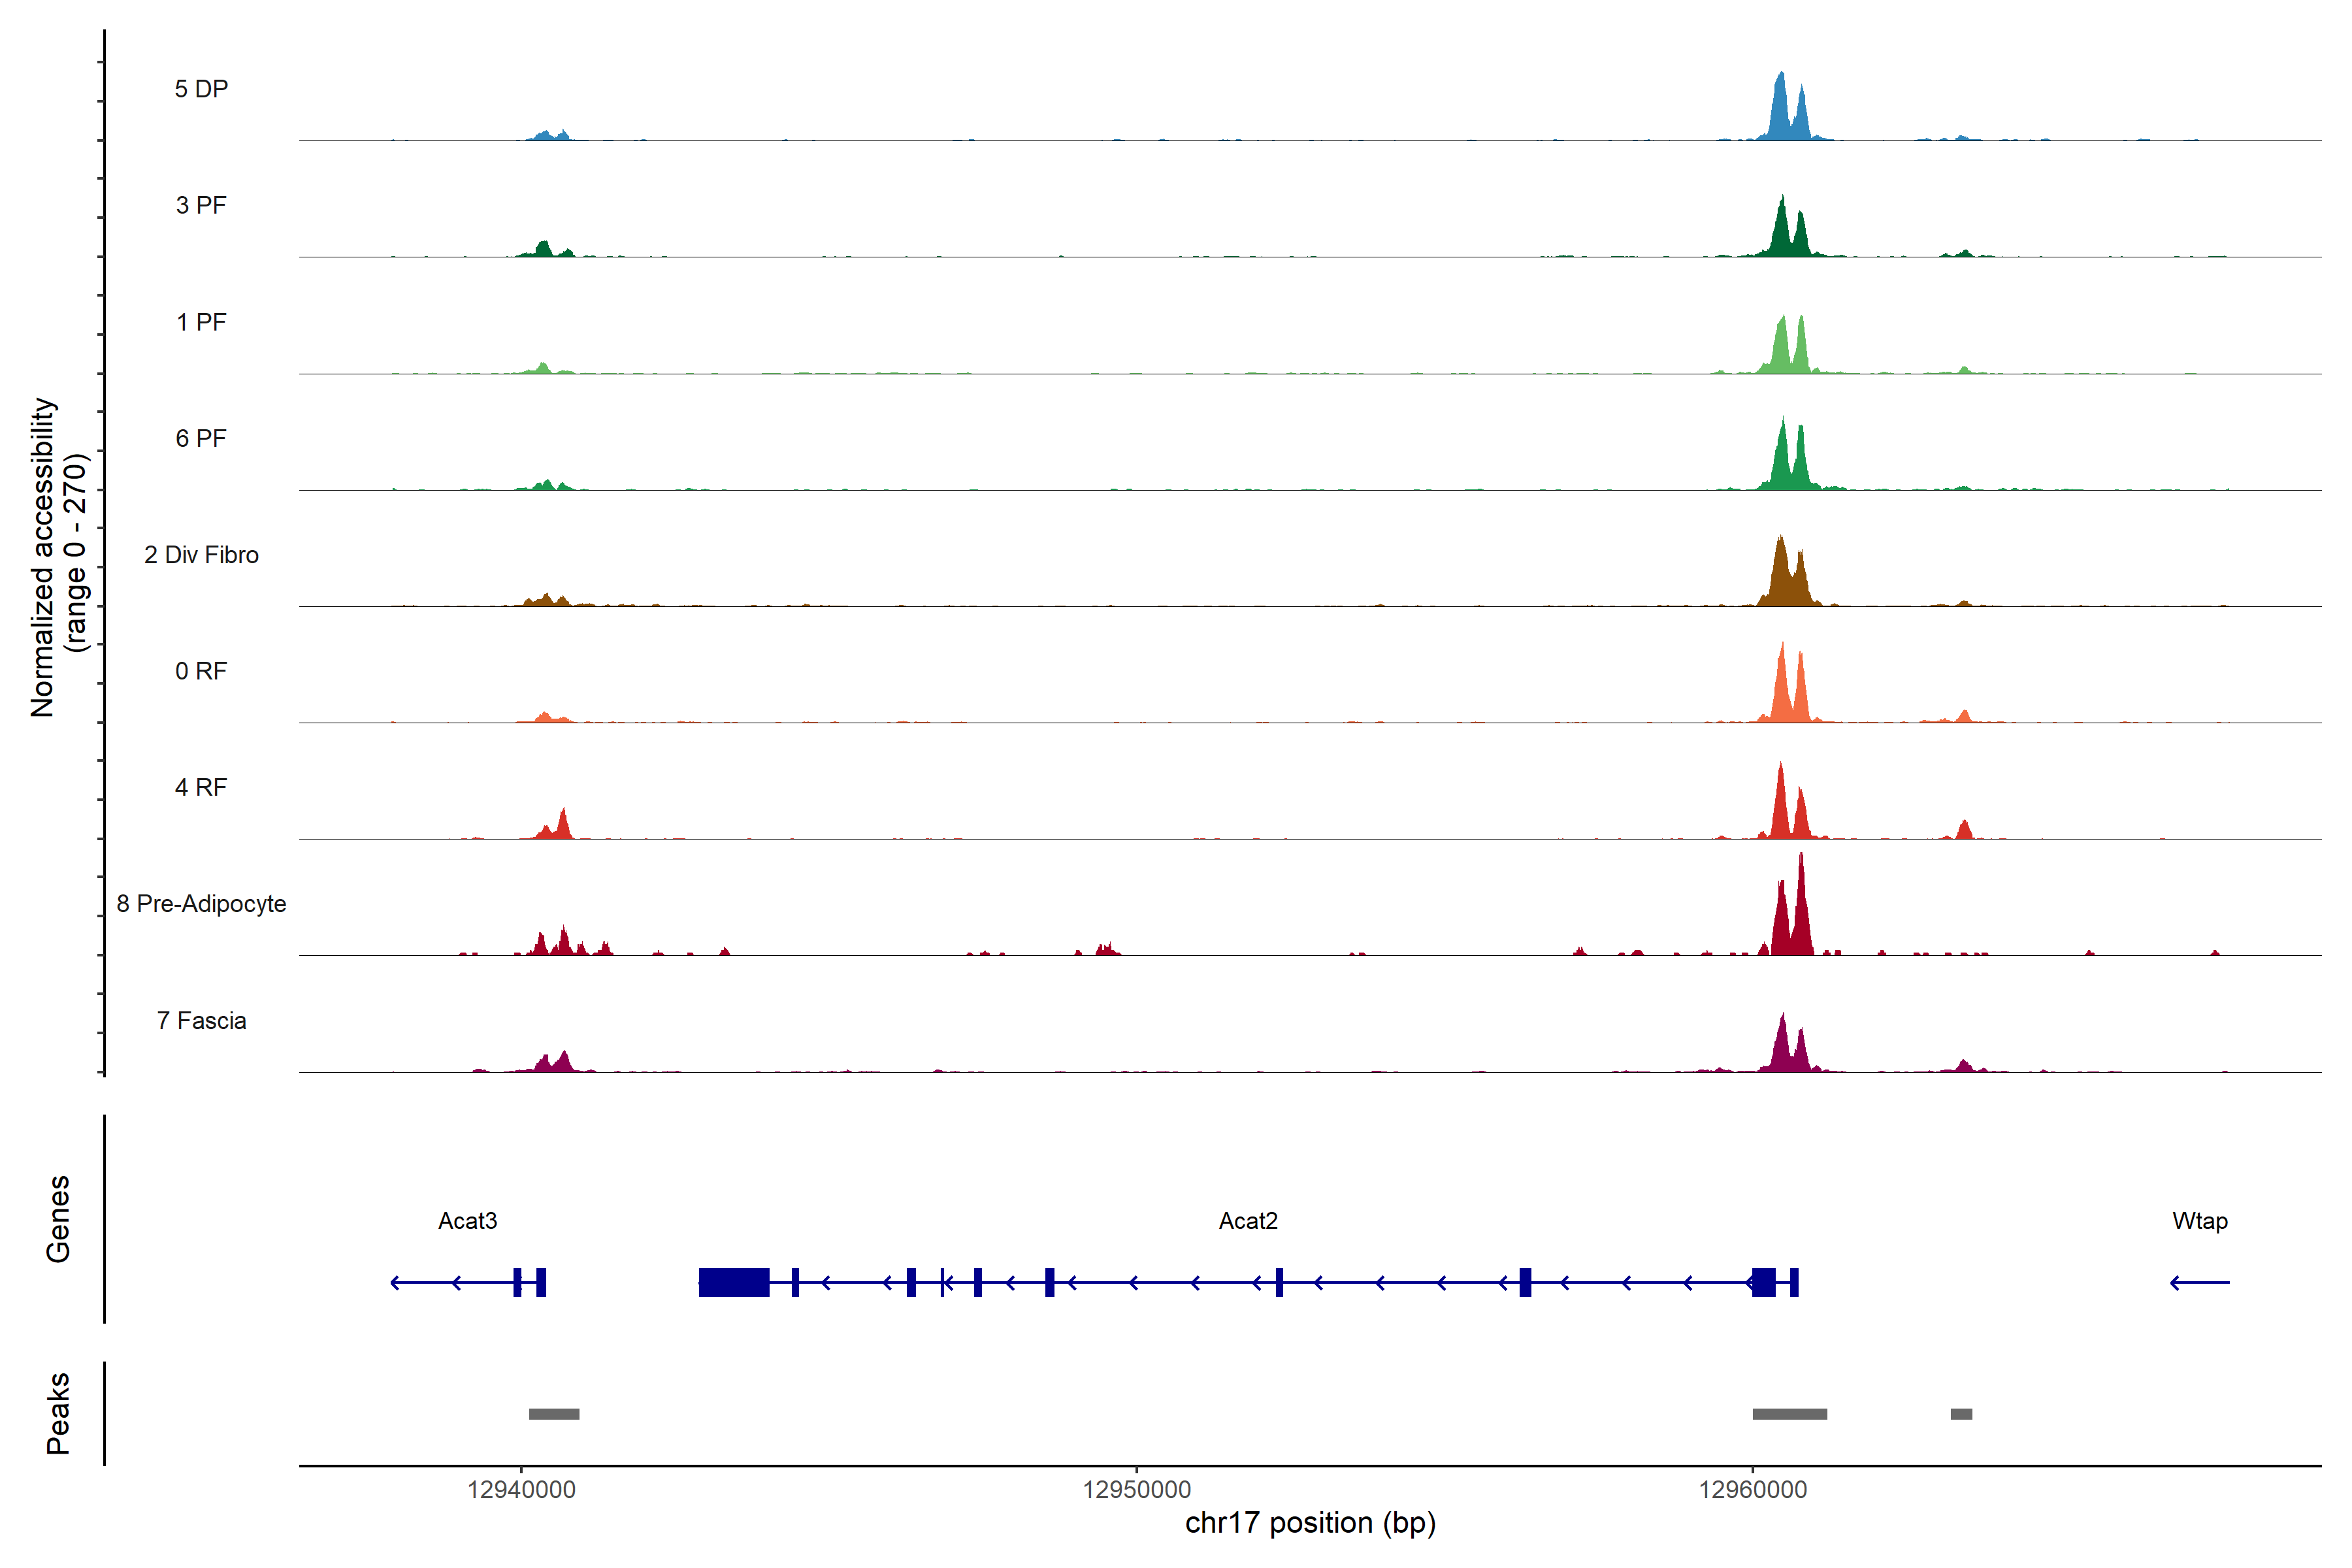2352x1568 pixels.
Task: Click the 2 Div Fibro label
Action: 201,555
